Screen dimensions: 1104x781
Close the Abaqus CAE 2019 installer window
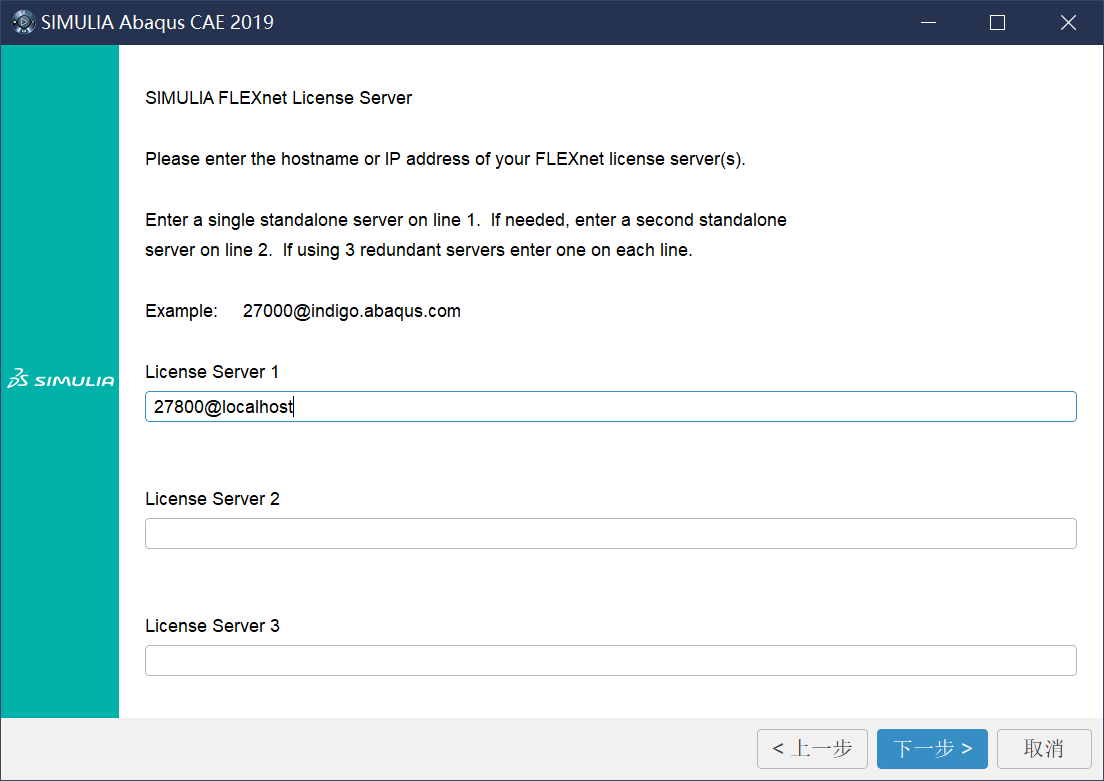pyautogui.click(x=1068, y=22)
